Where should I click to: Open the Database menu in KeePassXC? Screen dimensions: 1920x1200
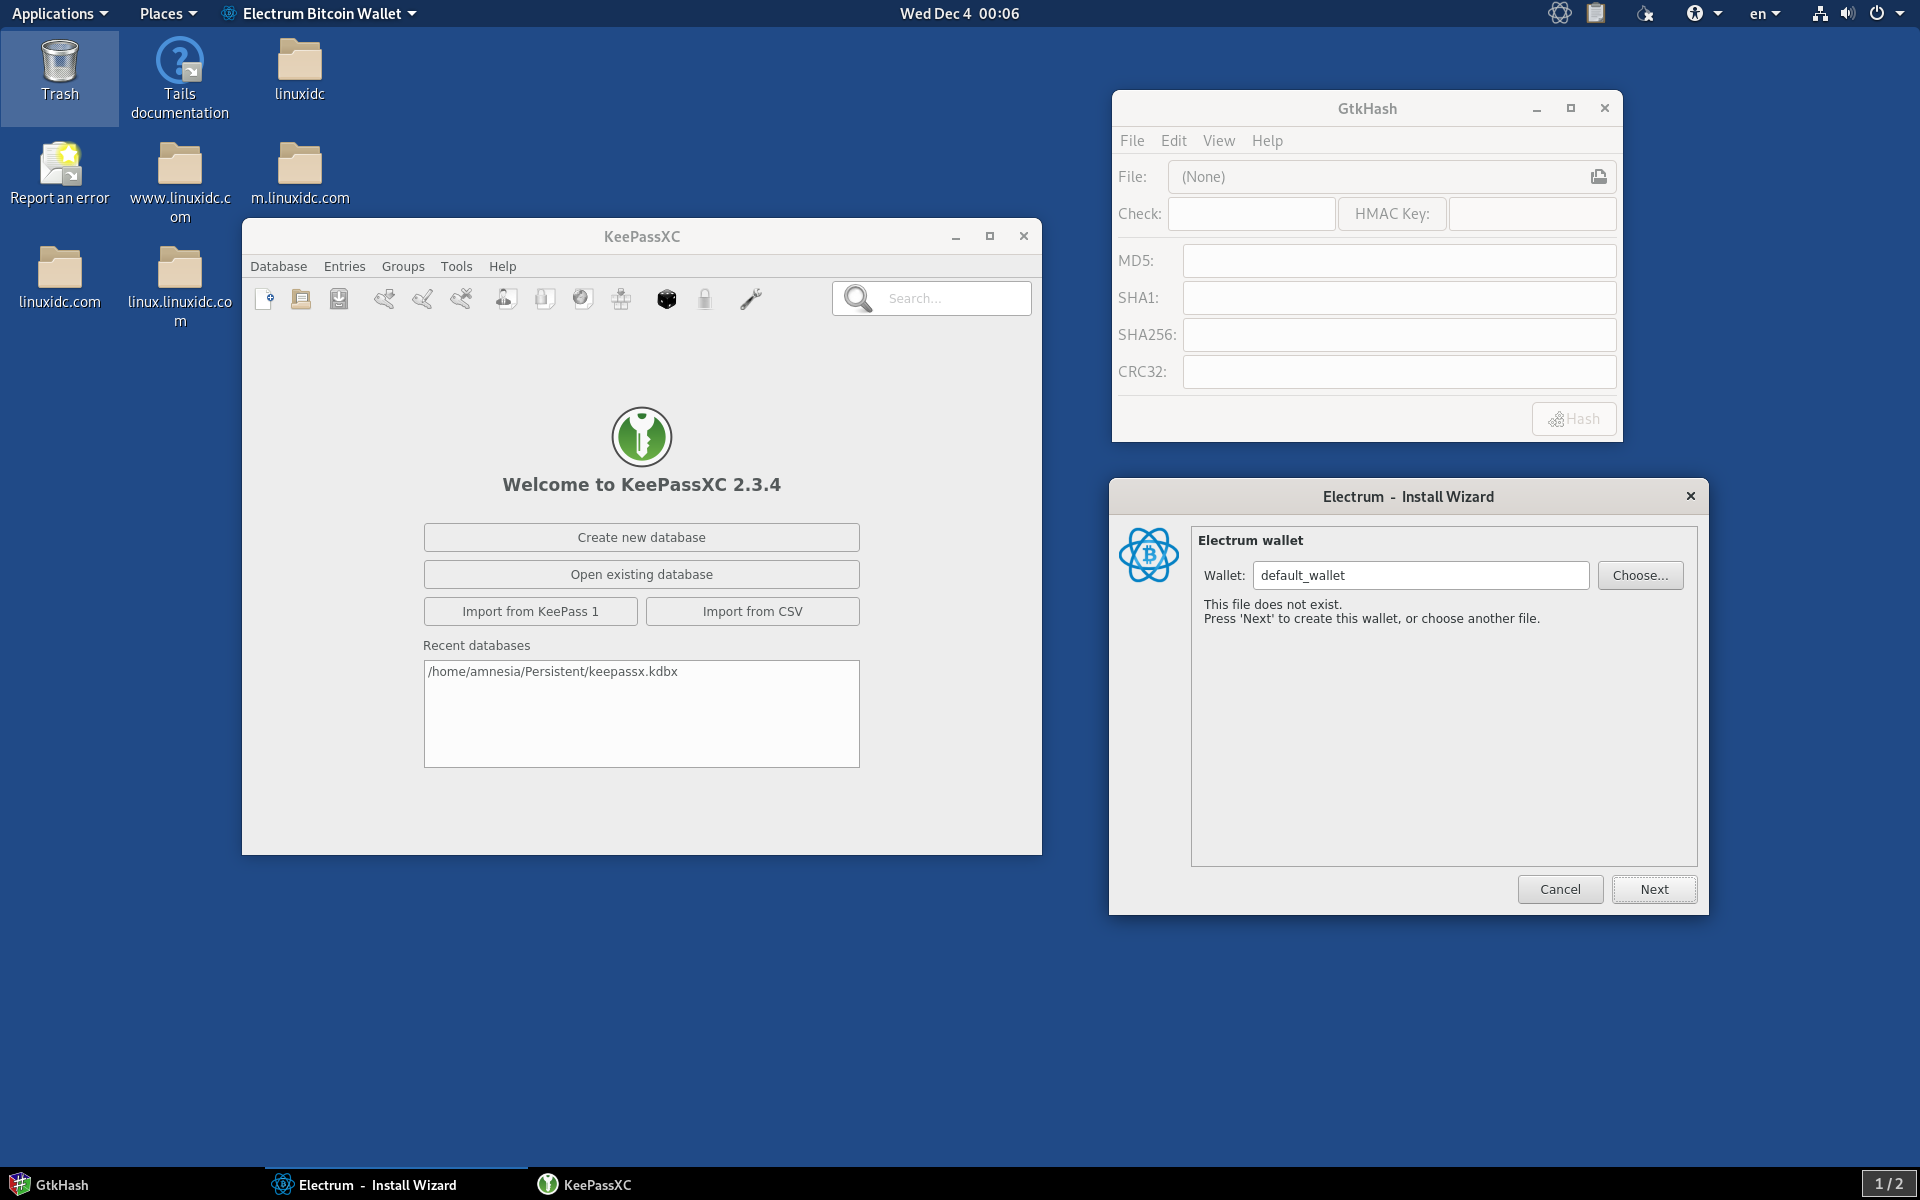[278, 266]
